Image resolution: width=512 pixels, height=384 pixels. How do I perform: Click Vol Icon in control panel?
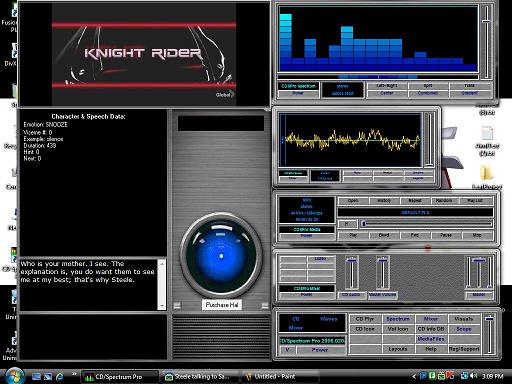click(x=398, y=329)
